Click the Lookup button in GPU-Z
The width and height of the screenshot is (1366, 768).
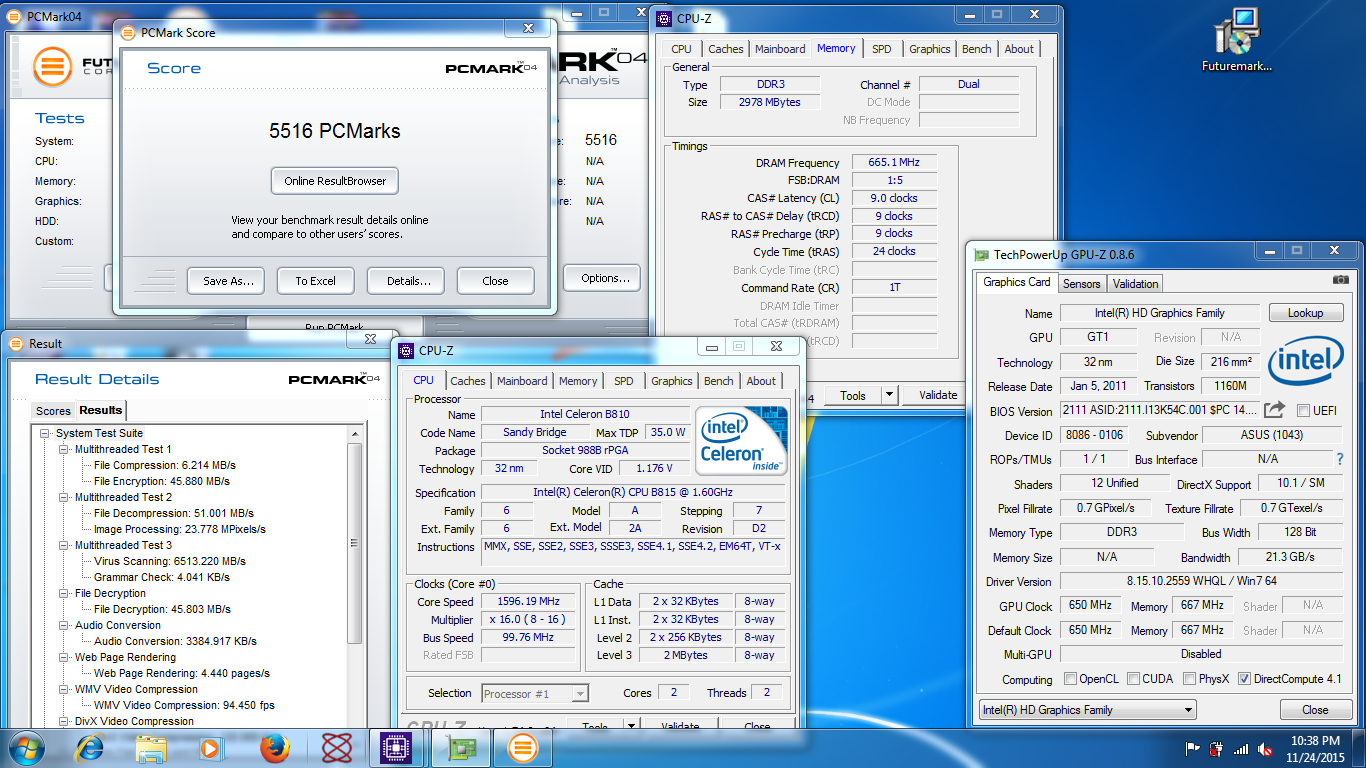pyautogui.click(x=1306, y=313)
